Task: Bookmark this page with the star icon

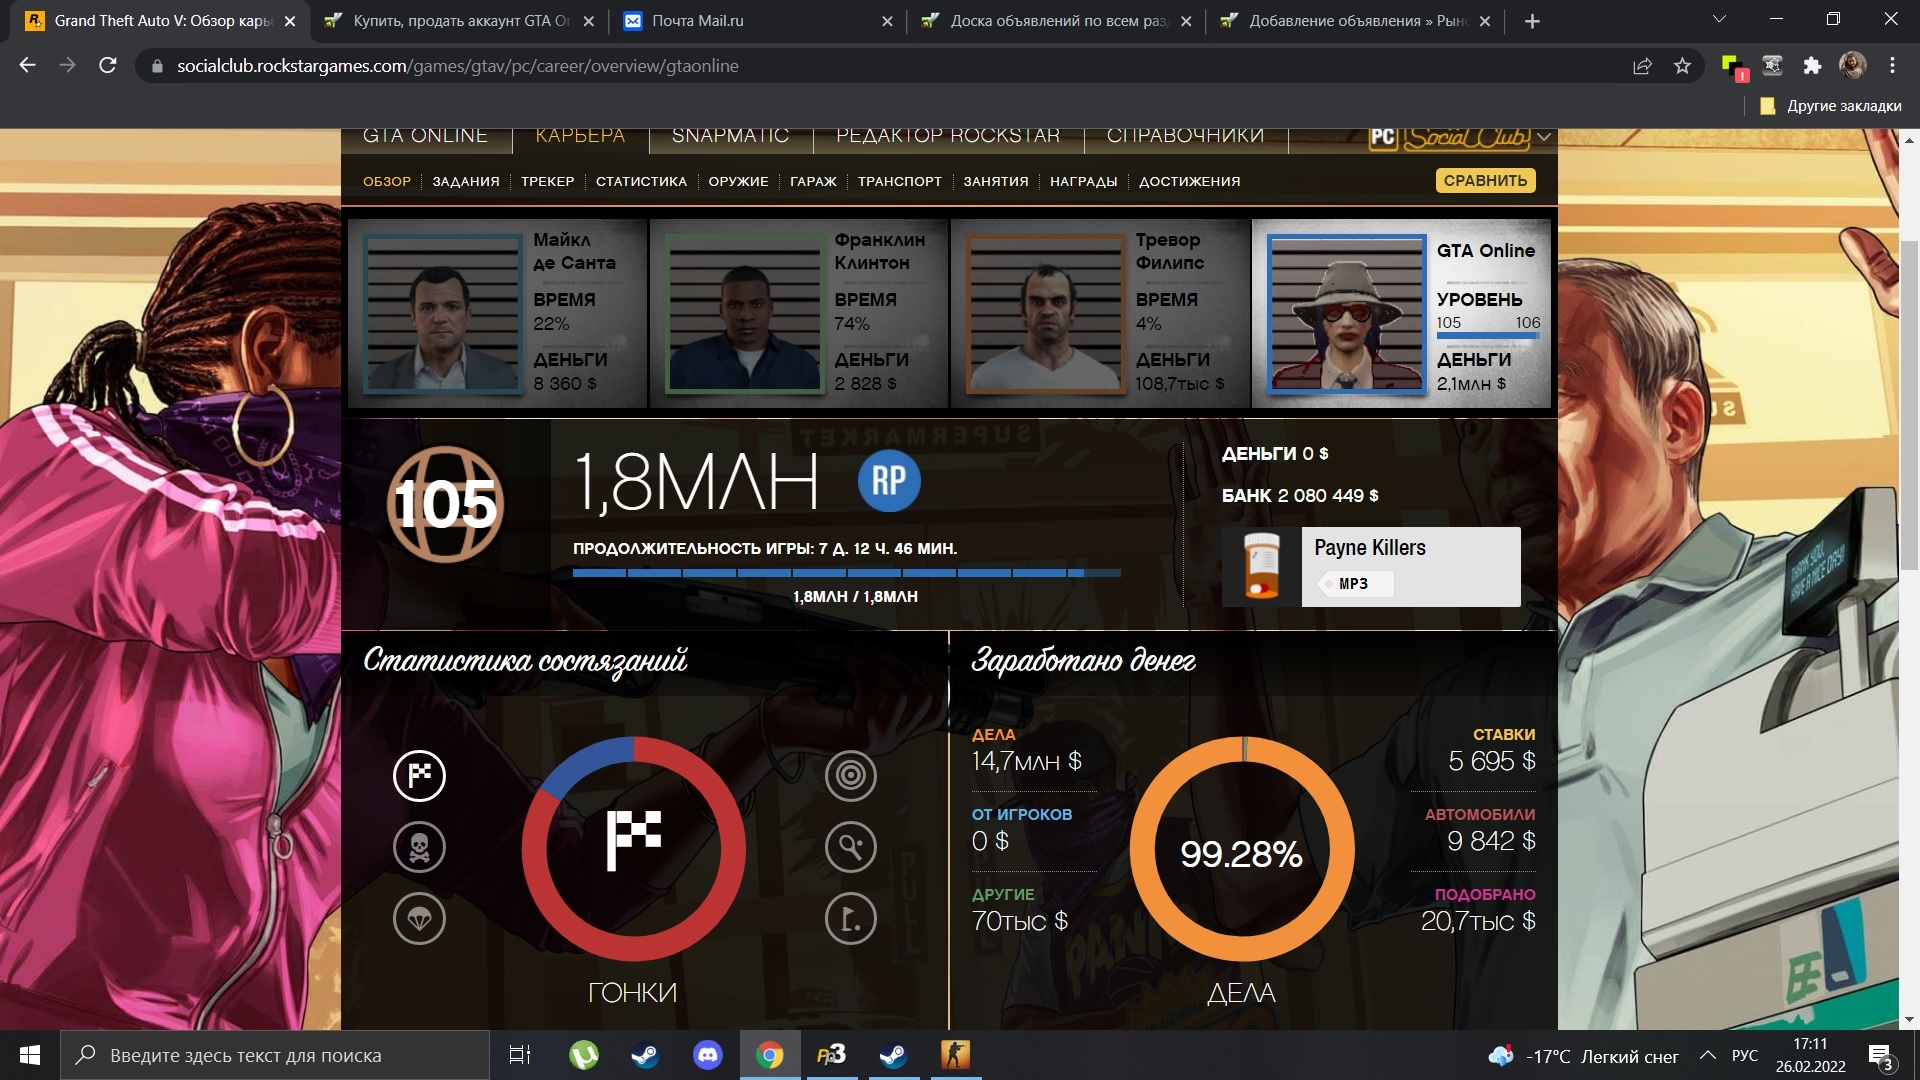Action: (1682, 66)
